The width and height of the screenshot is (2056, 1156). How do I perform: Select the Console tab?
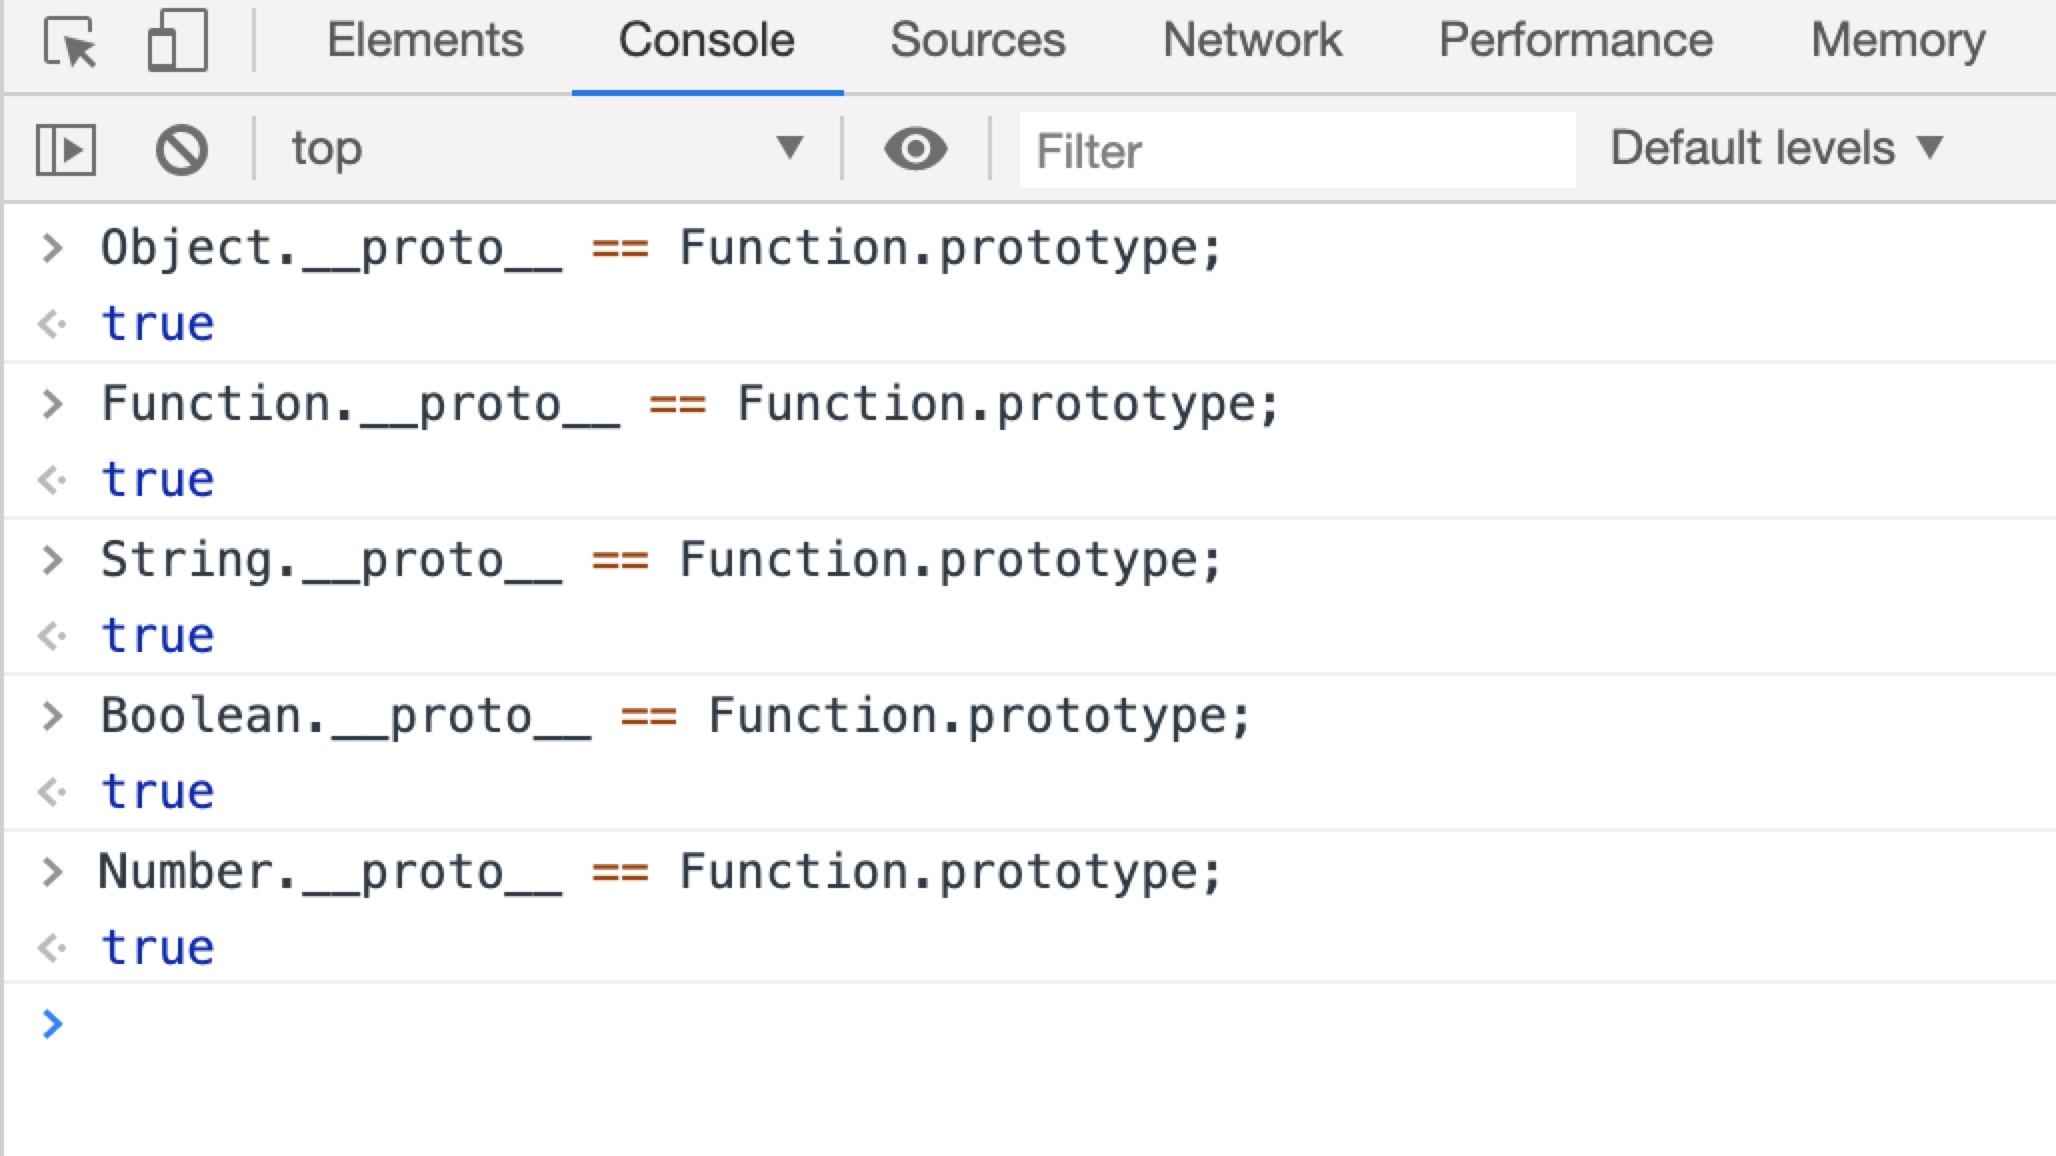tap(706, 41)
